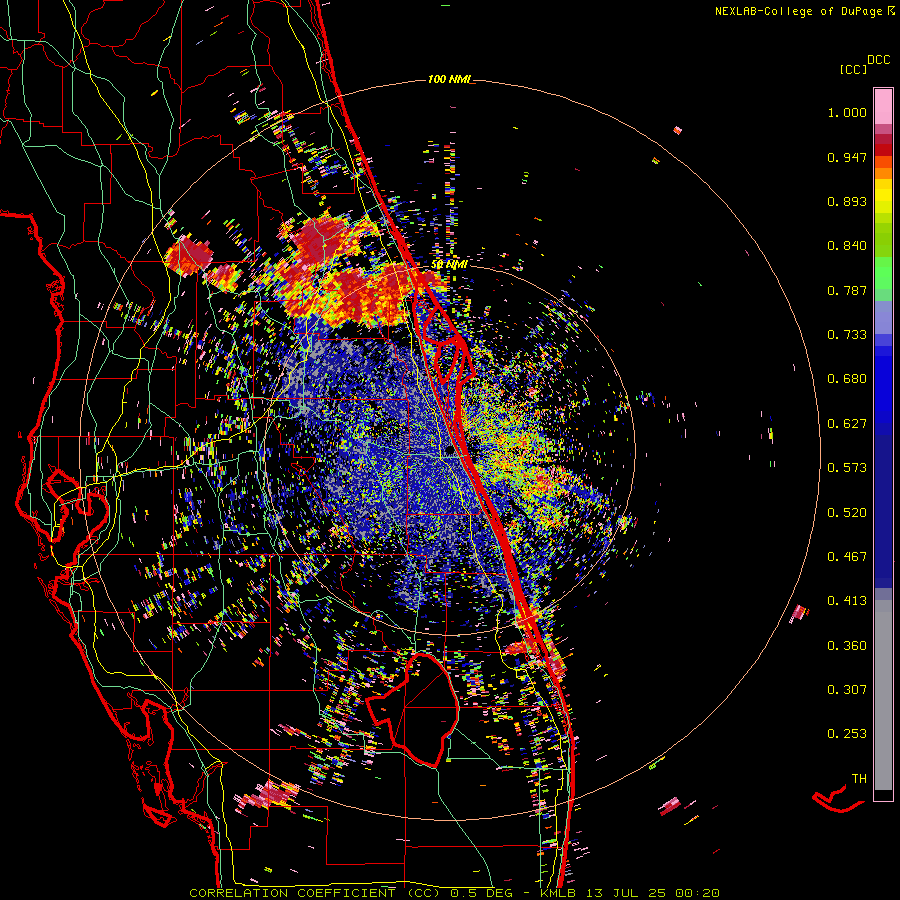Image resolution: width=900 pixels, height=900 pixels.
Task: Select the 0.840 scale value
Action: [847, 246]
